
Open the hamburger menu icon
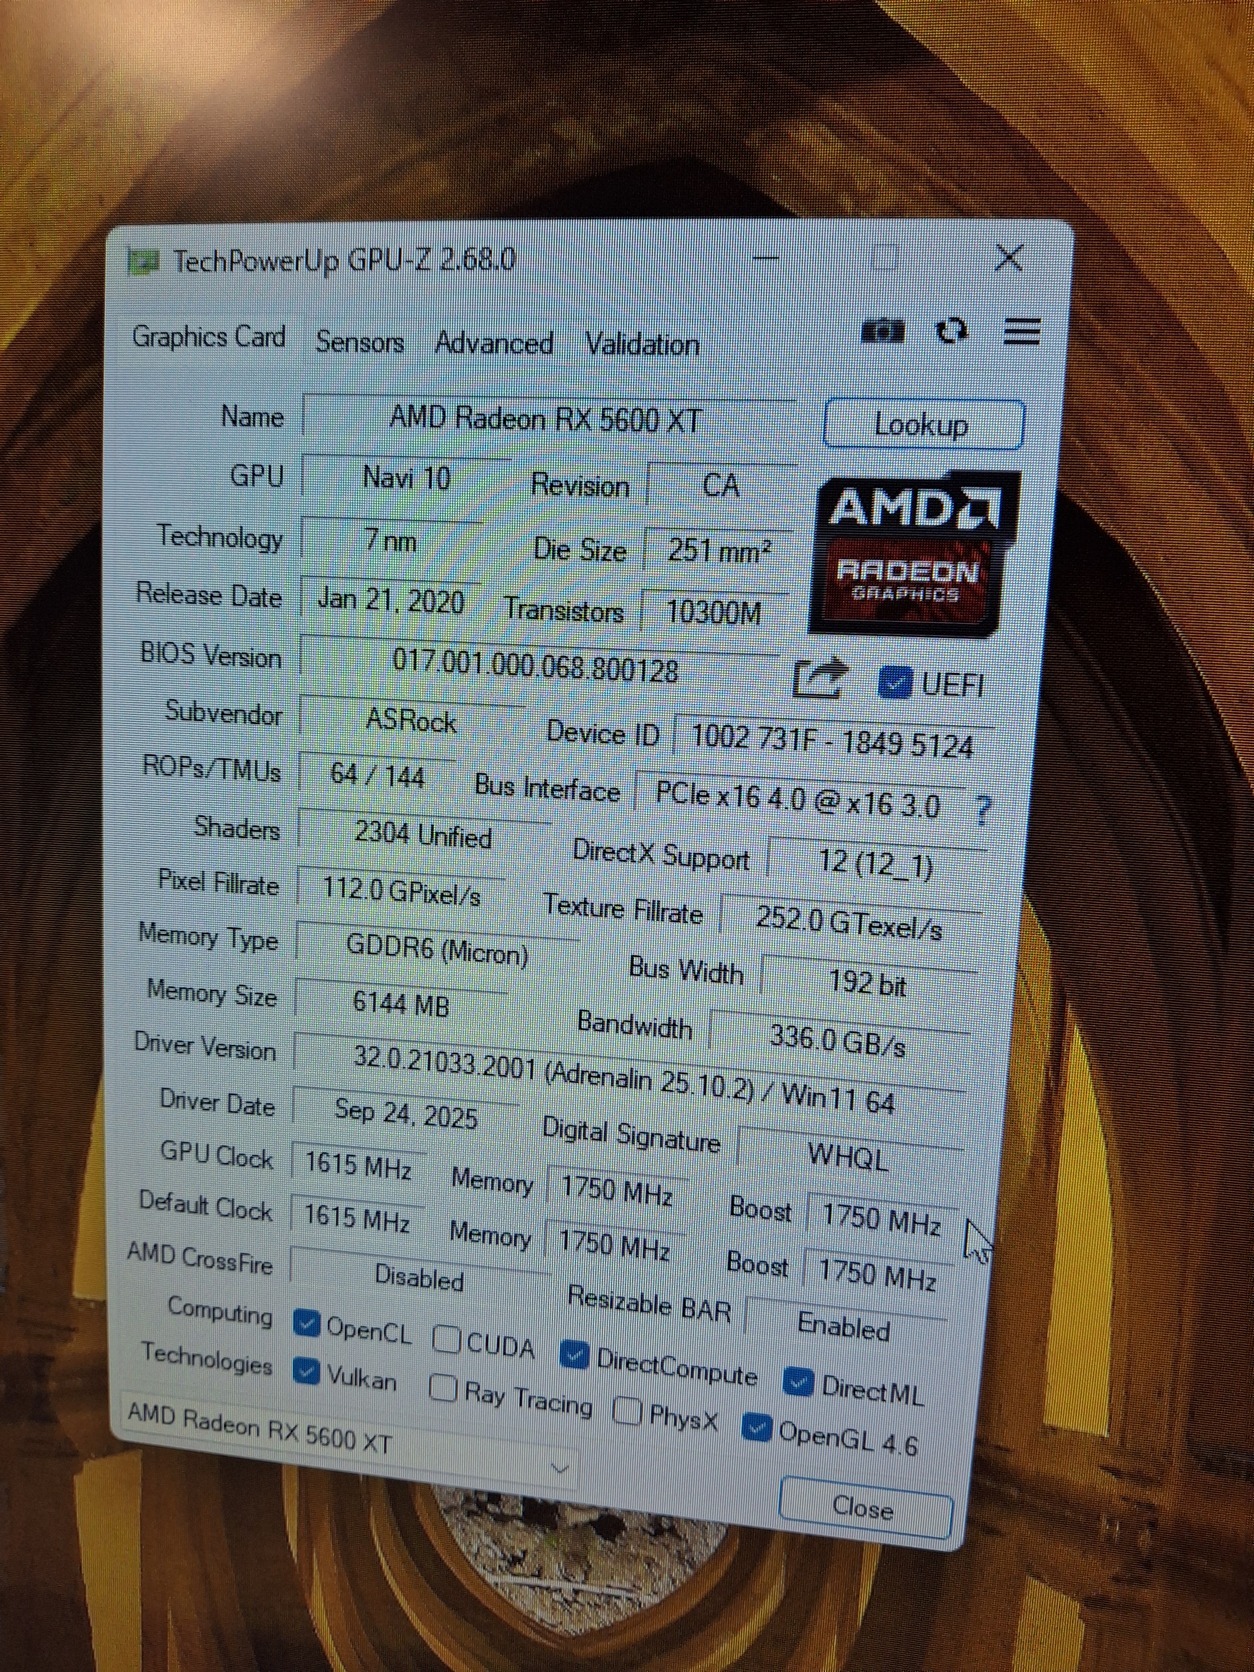[x=1021, y=331]
